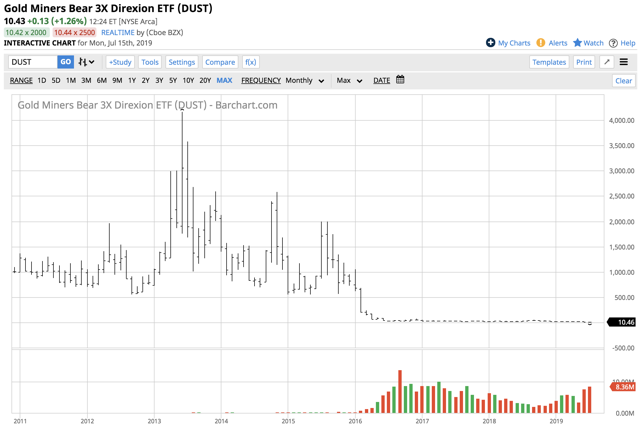Click the Alerts link text
Image resolution: width=640 pixels, height=425 pixels.
558,43
